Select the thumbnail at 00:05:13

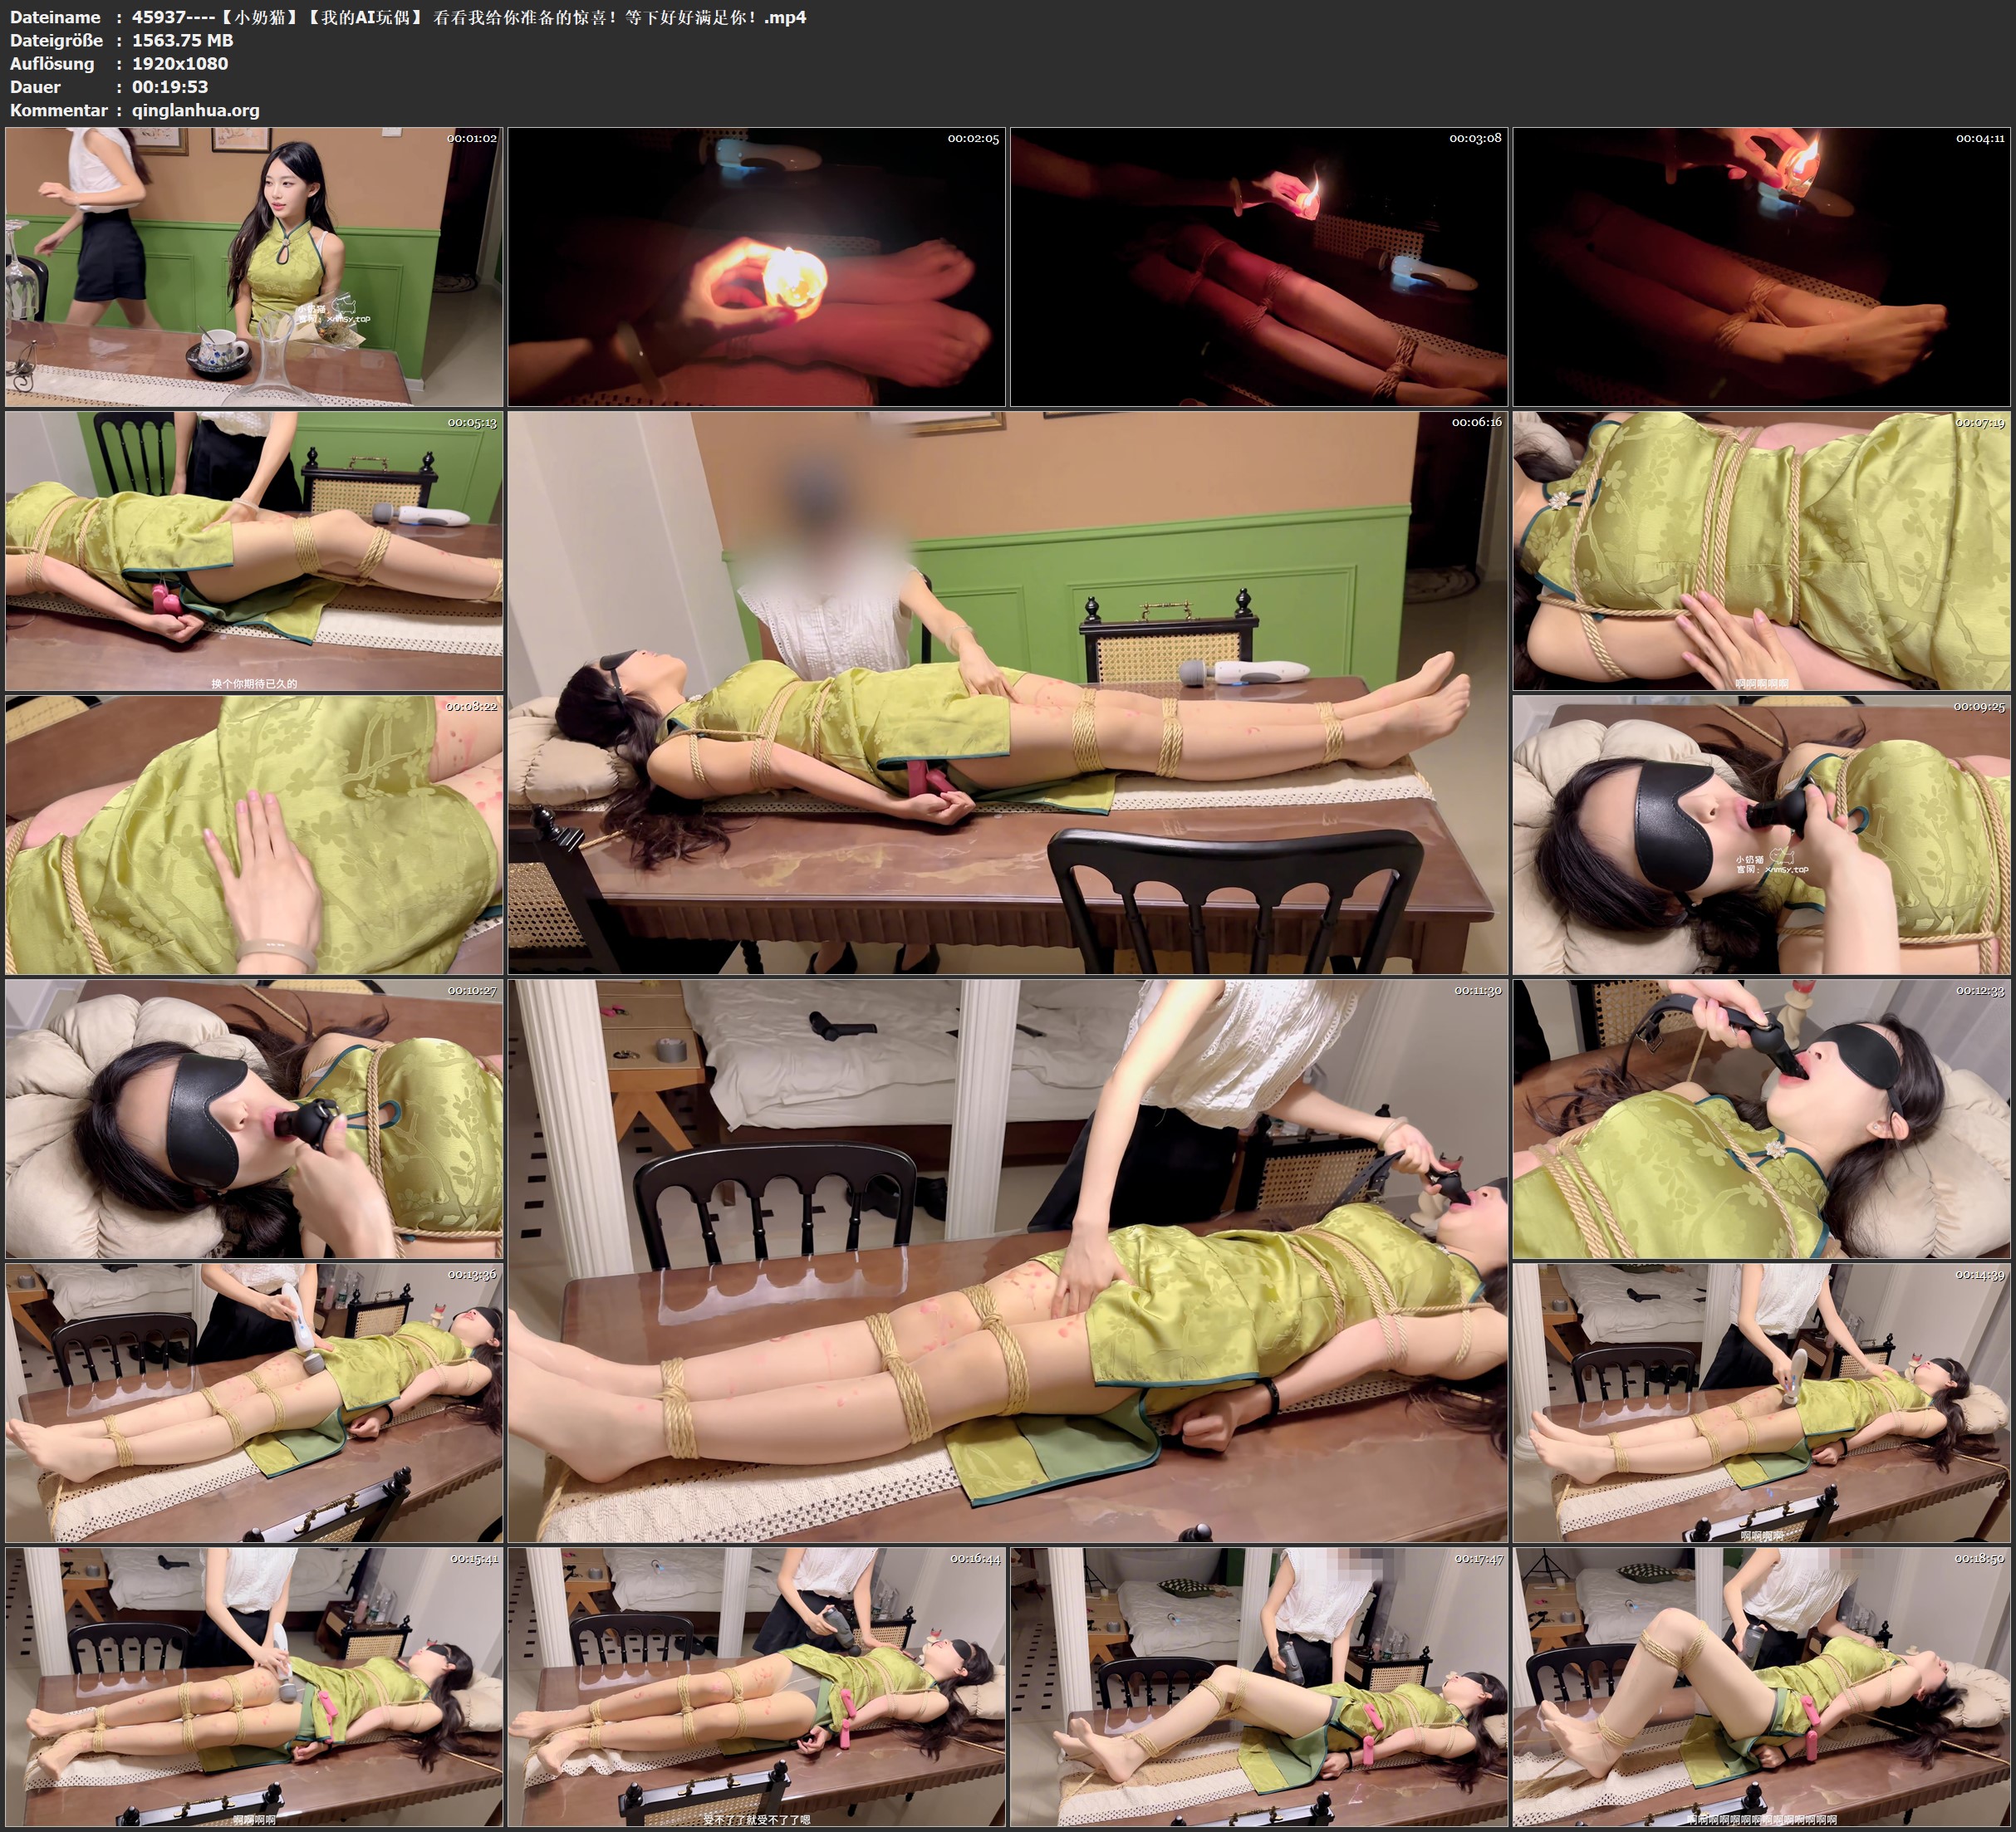tap(254, 551)
